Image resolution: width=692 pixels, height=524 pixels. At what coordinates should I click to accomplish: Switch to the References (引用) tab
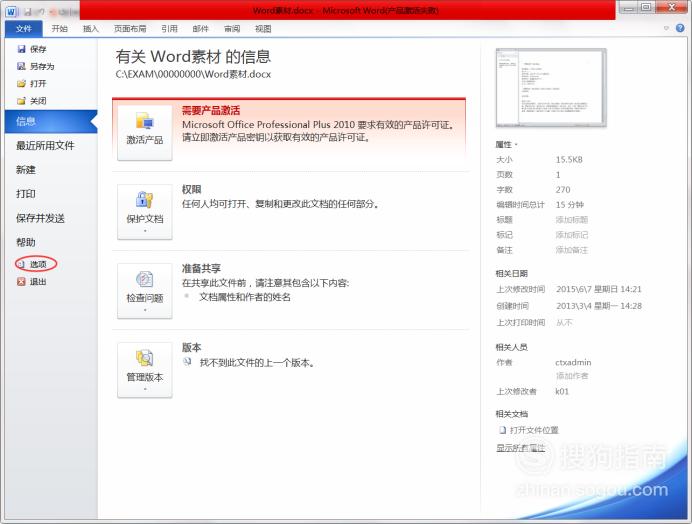pyautogui.click(x=169, y=29)
